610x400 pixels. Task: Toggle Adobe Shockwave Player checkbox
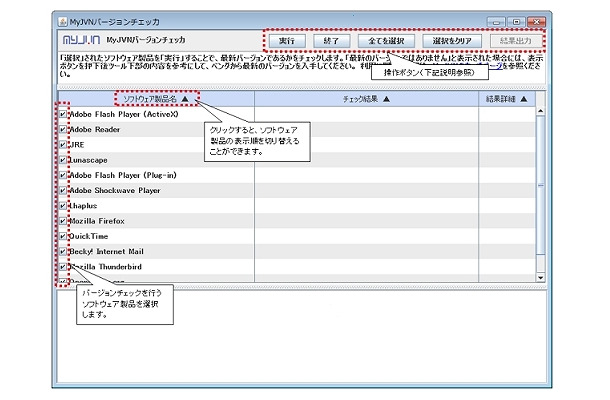[63, 191]
